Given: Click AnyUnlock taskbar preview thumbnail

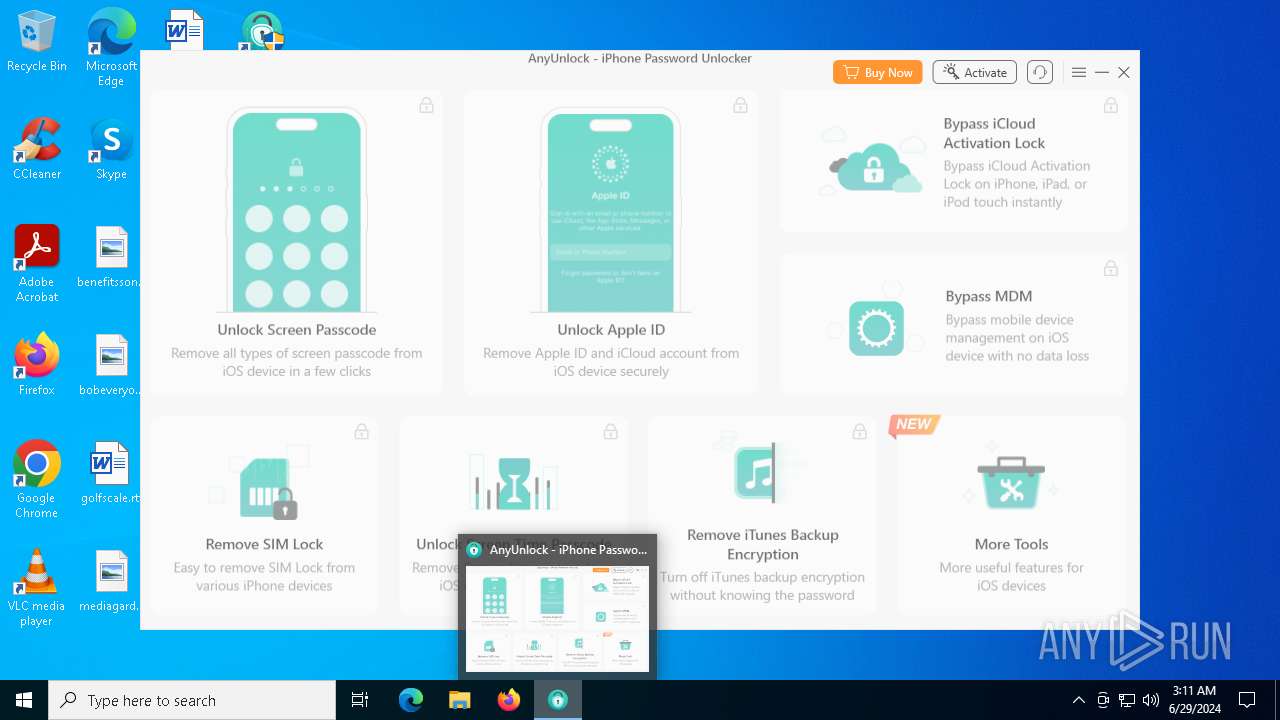Looking at the screenshot, I should [557, 618].
